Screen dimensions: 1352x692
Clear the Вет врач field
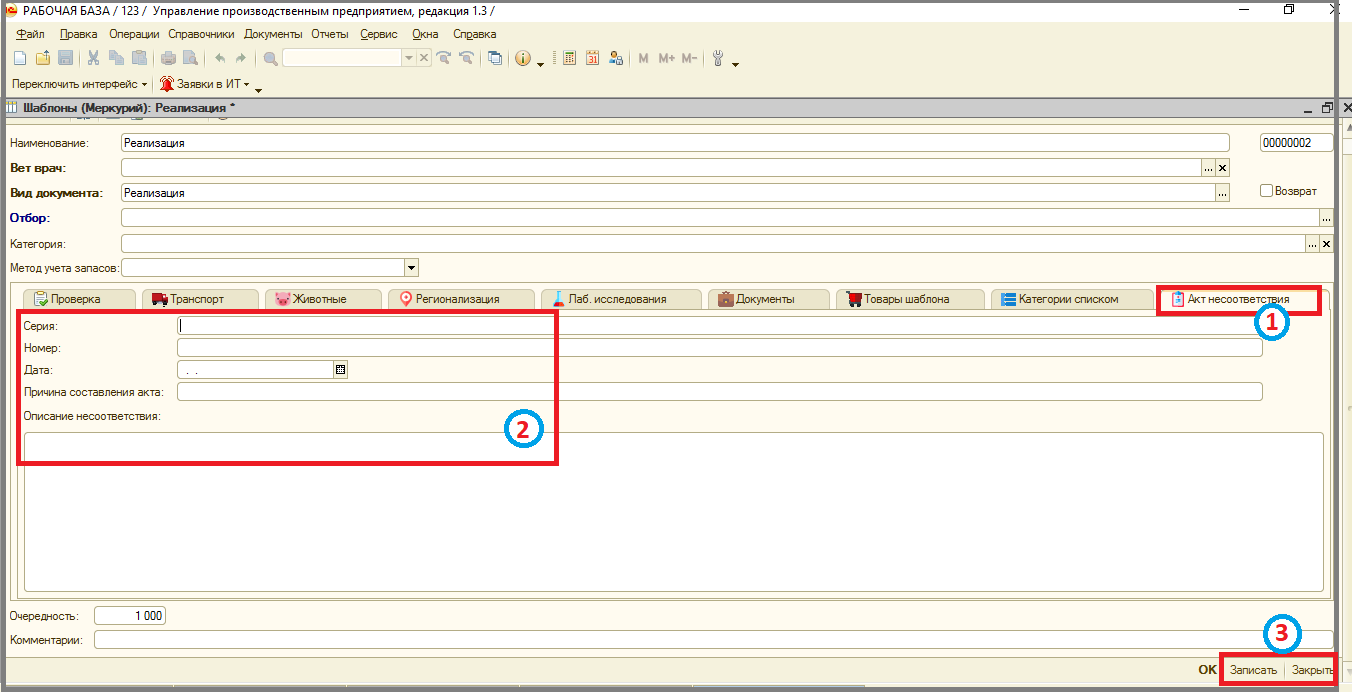tap(1222, 168)
